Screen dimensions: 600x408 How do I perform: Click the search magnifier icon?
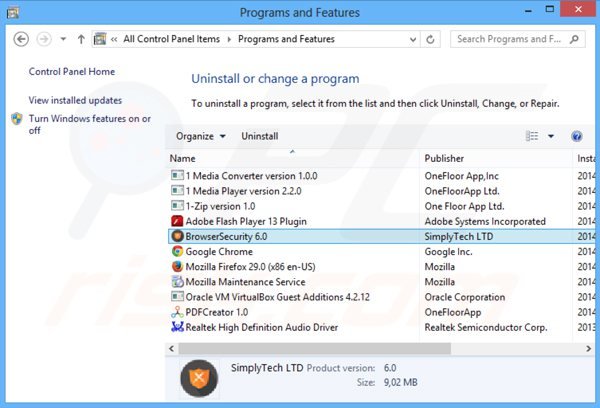(x=574, y=39)
